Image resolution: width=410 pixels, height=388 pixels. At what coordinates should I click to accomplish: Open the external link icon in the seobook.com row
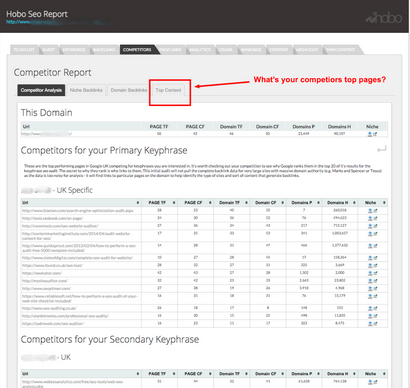coord(375,218)
